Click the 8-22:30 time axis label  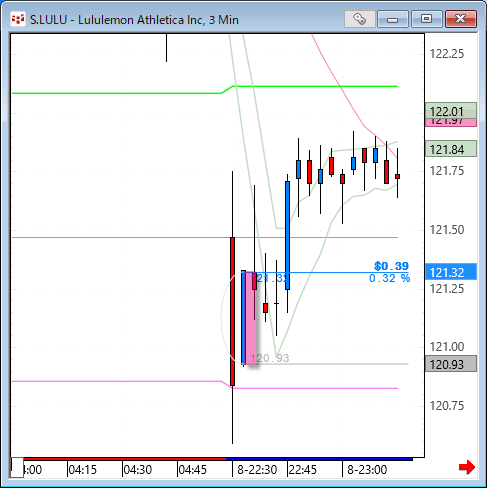[x=257, y=470]
